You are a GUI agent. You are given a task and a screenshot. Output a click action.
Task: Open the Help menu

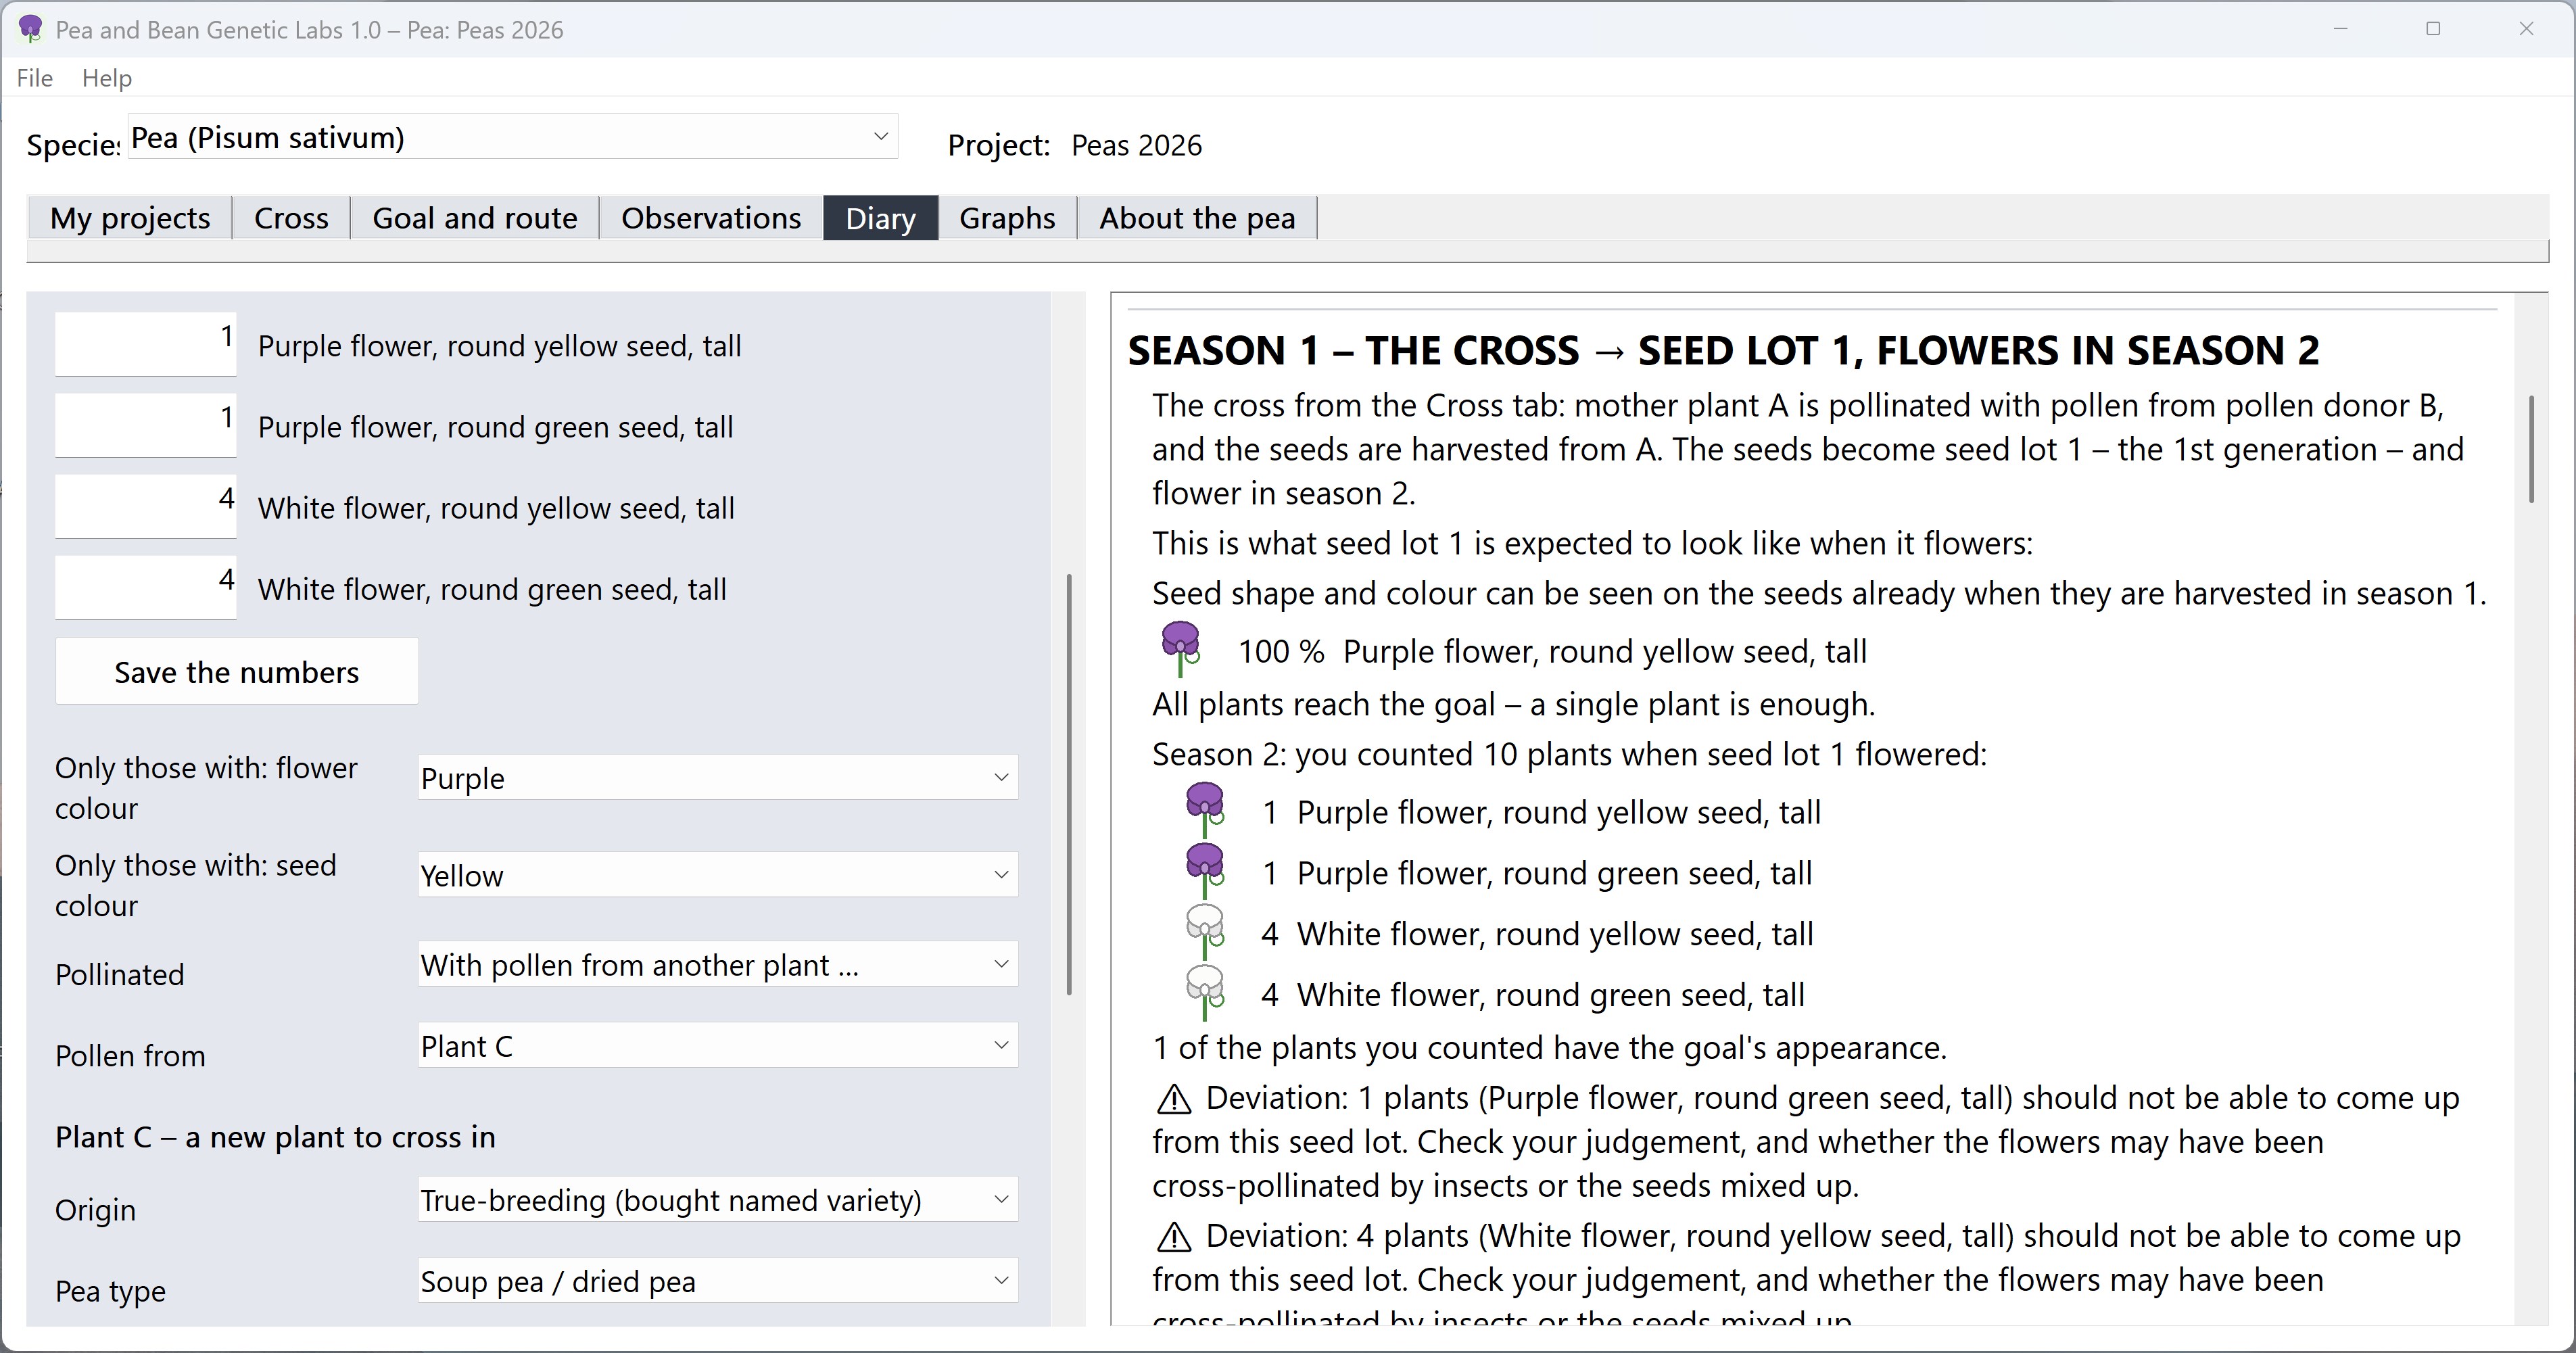click(107, 78)
